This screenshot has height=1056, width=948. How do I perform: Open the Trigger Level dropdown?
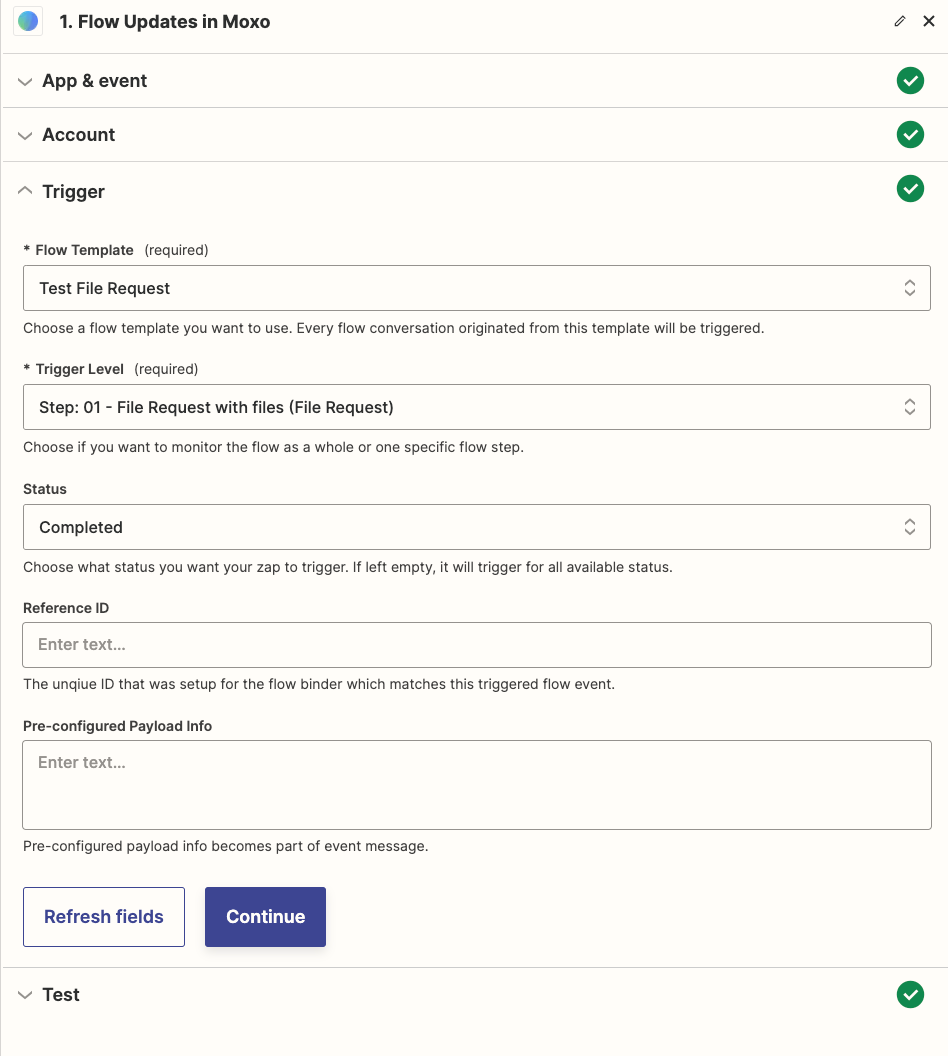point(477,407)
